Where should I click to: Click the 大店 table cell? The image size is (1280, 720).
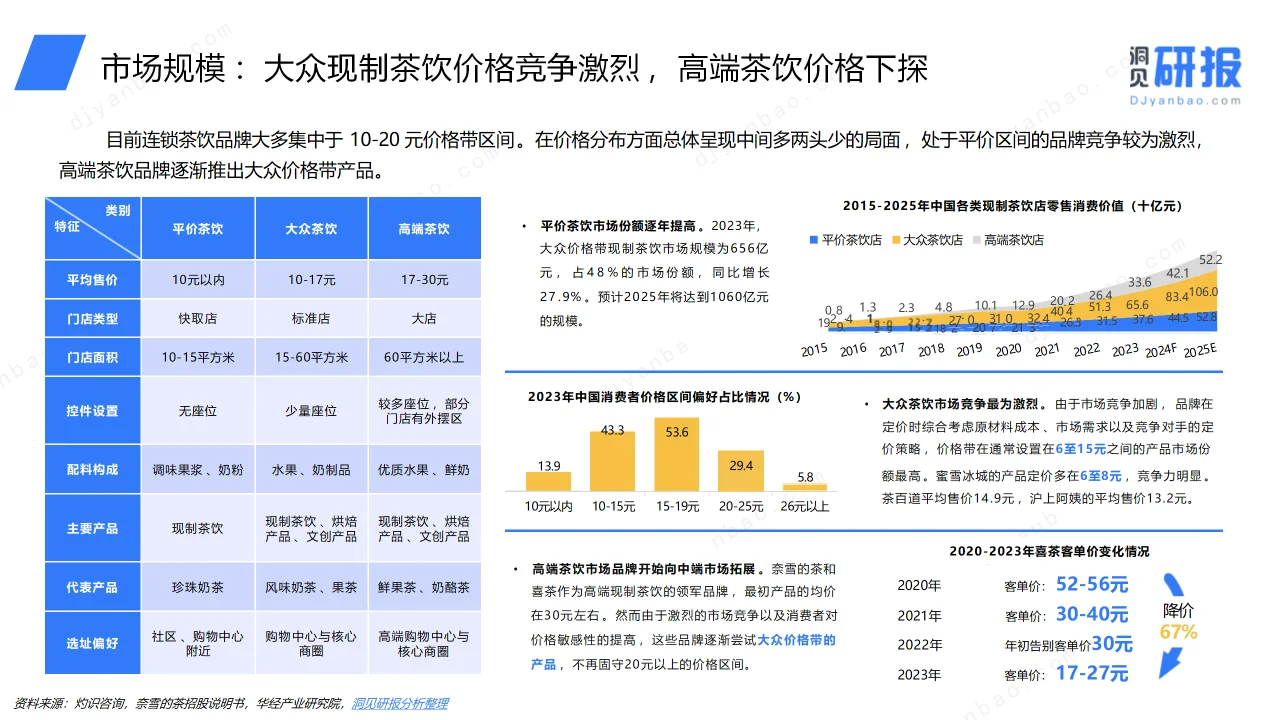click(424, 319)
